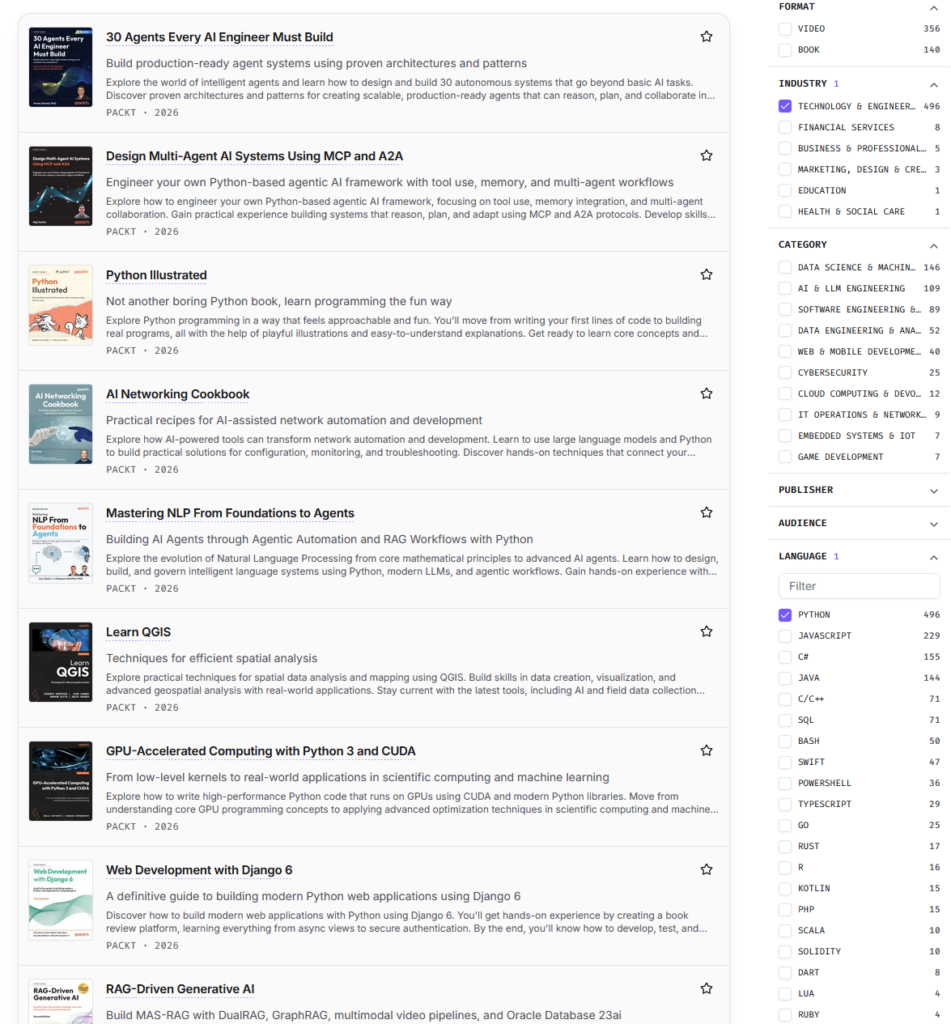Enable the Go language filter
951x1024 pixels.
pyautogui.click(x=785, y=825)
